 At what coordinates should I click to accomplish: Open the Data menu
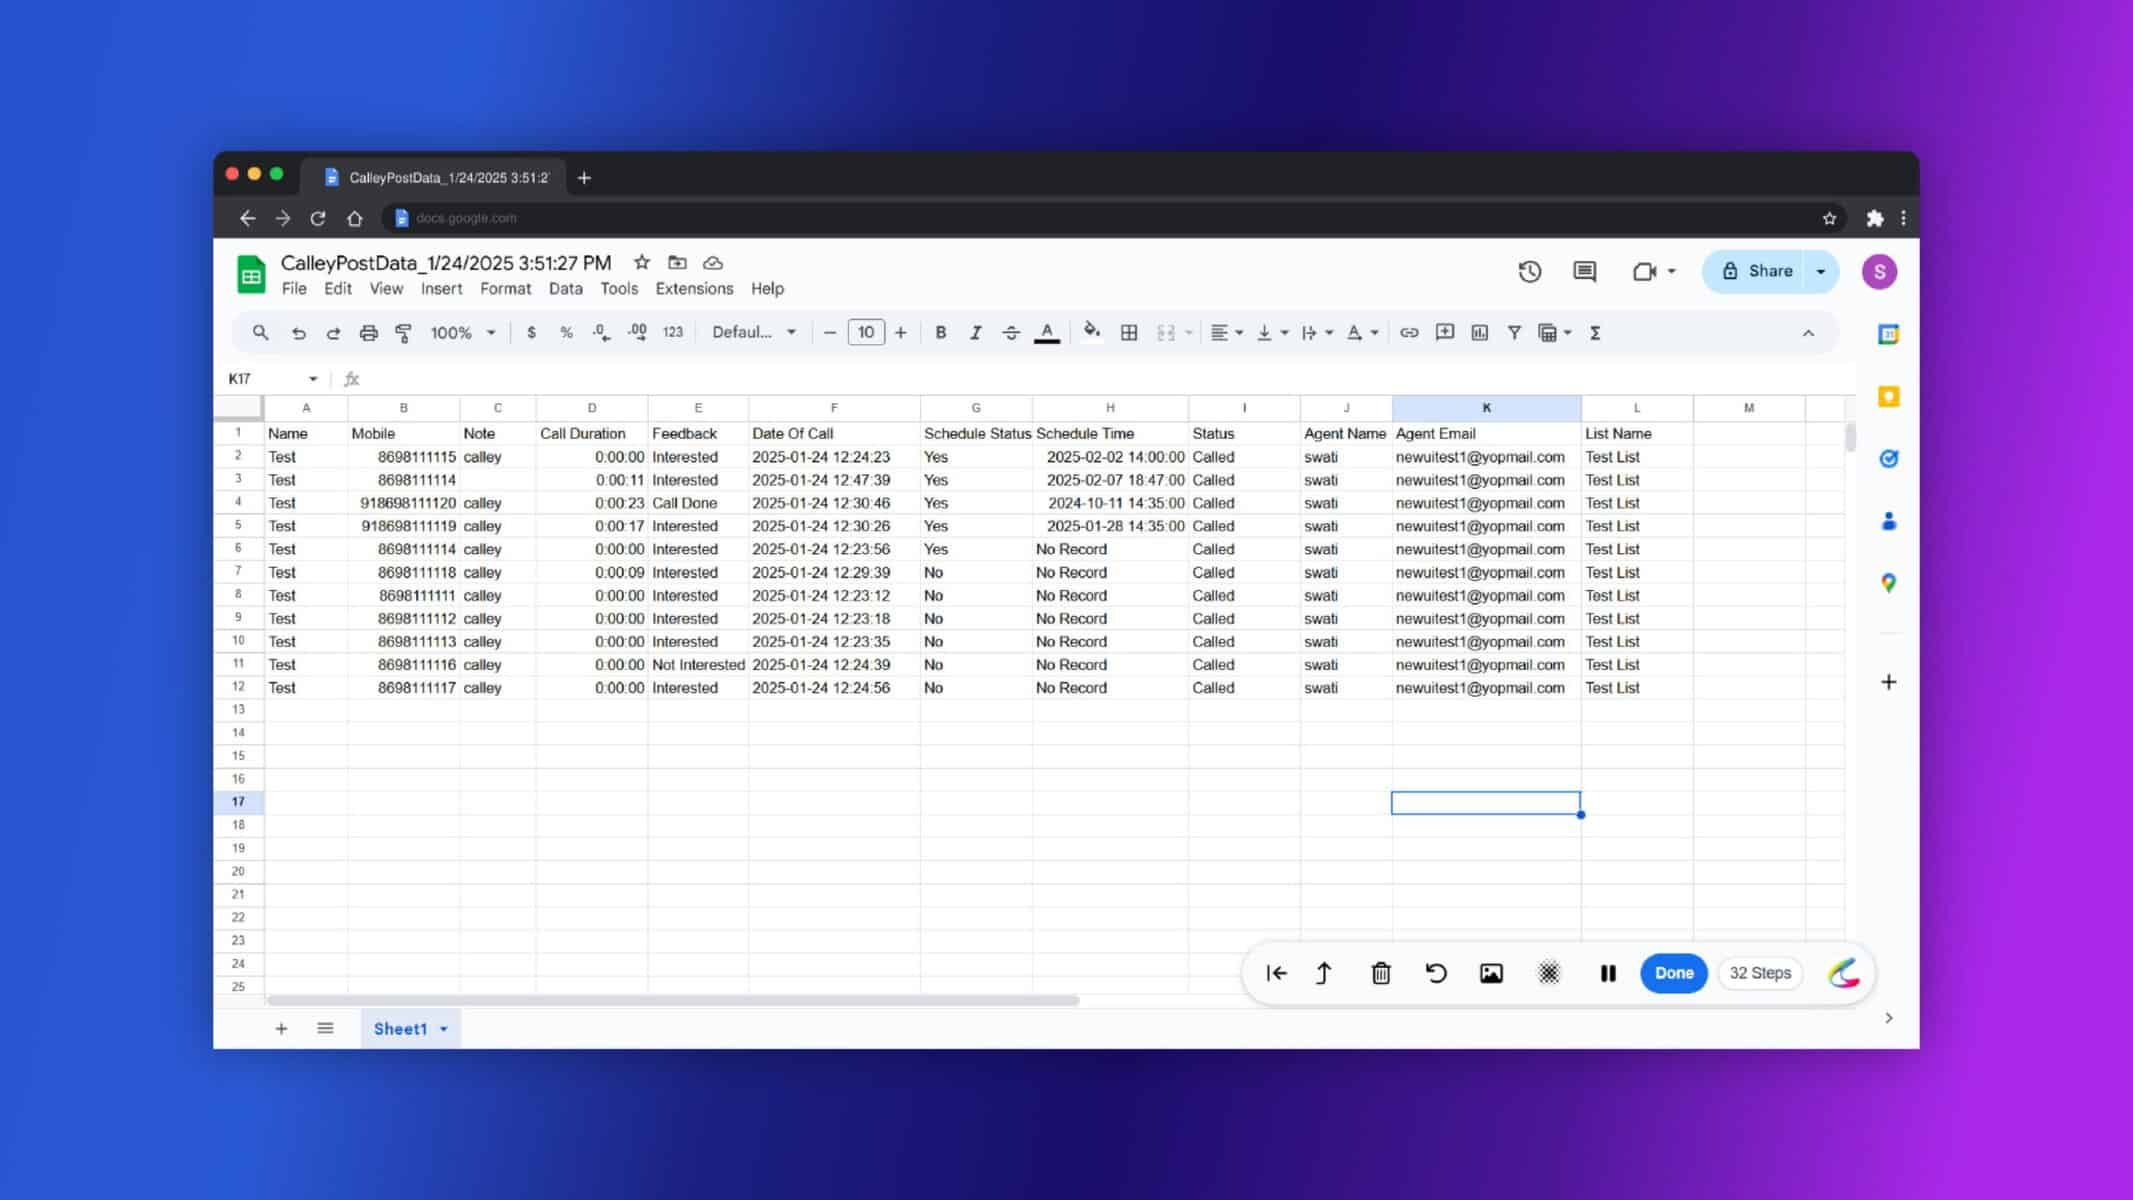coord(565,289)
